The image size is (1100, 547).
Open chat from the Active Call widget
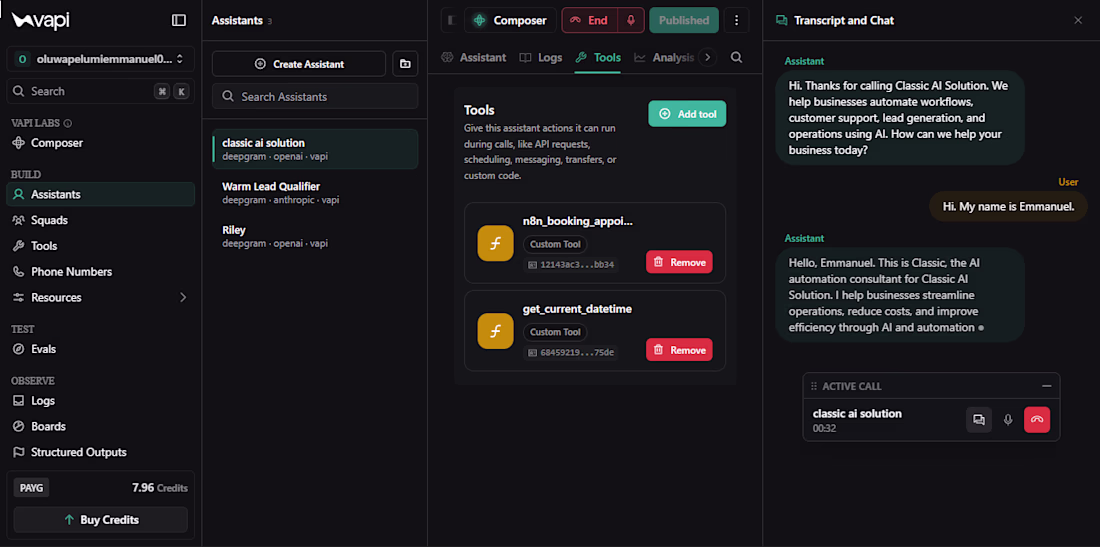[x=979, y=420]
